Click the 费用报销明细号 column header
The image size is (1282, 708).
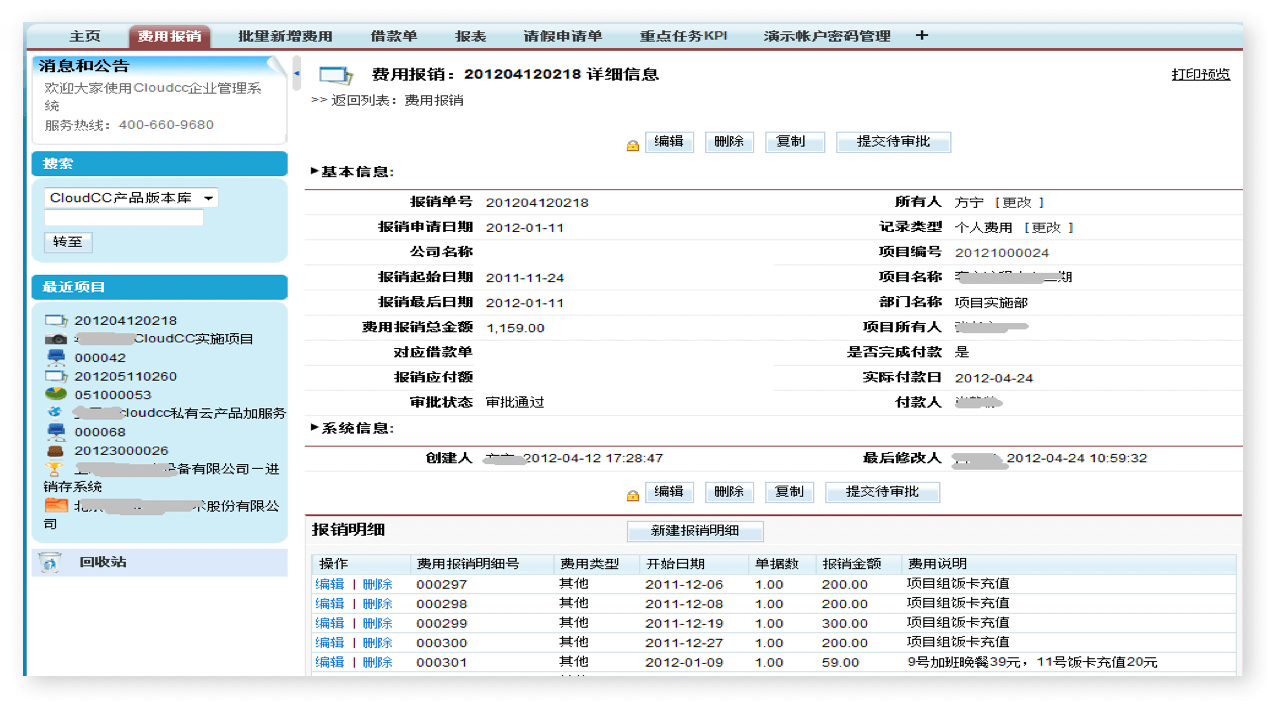(x=468, y=564)
